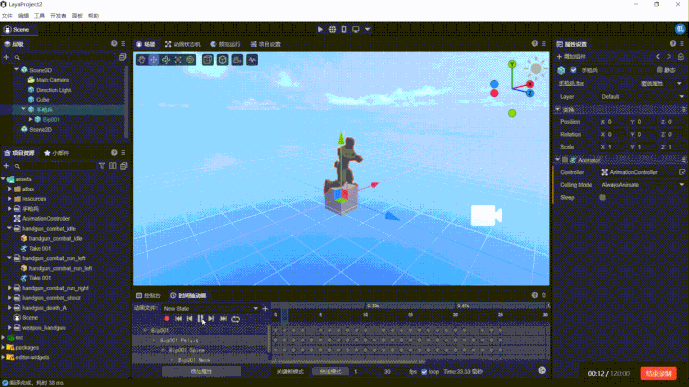Open the preview options dropdown arrow in top toolbar
This screenshot has width=689, height=387.
coord(367,29)
